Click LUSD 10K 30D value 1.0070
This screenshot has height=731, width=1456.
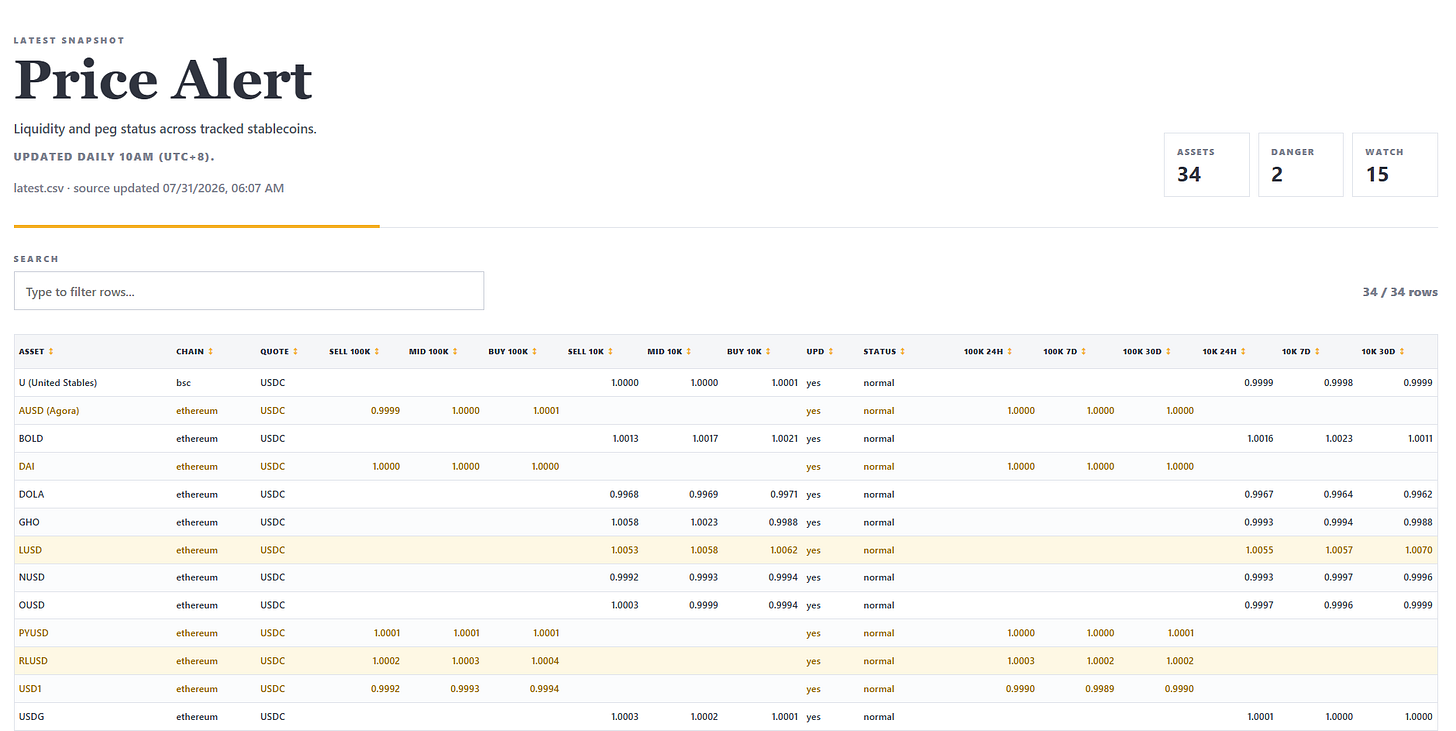pos(1418,550)
